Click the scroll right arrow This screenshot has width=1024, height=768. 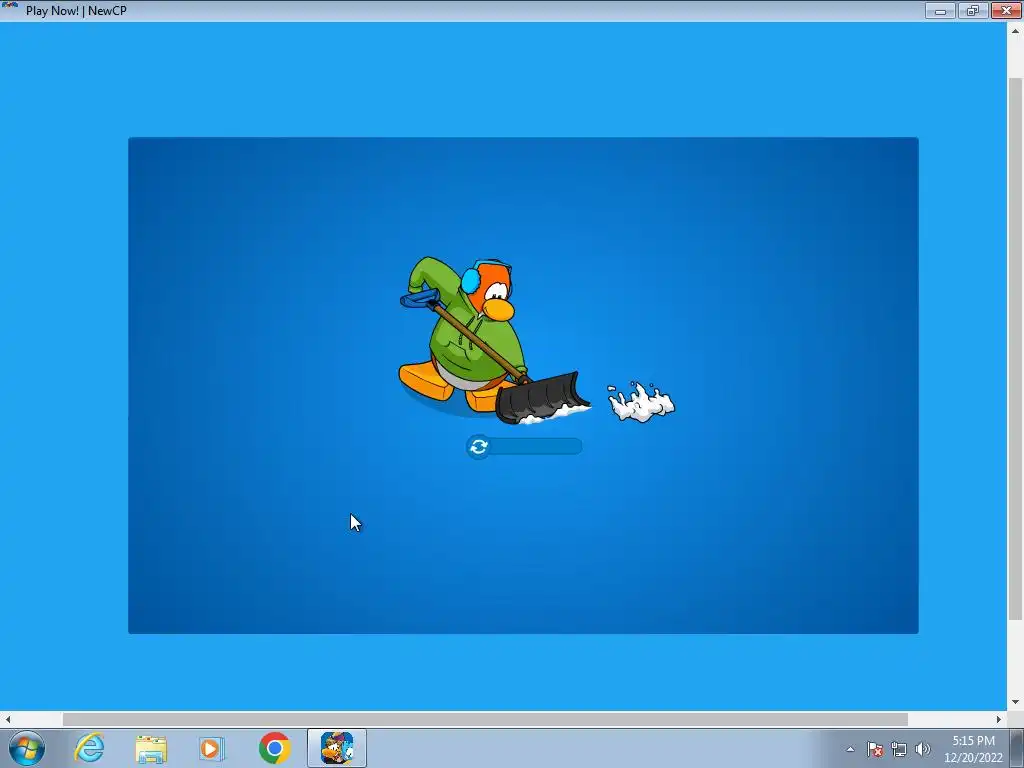(999, 719)
